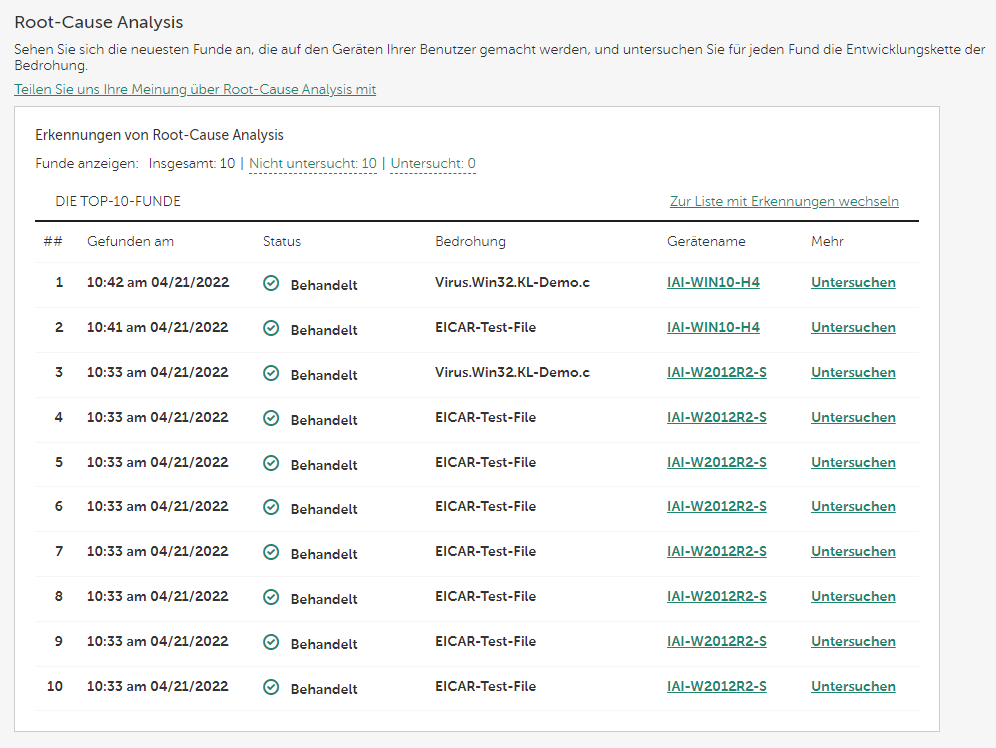Select the Behandelt status icon on row 3
Screen dimensions: 996x748
(271, 372)
